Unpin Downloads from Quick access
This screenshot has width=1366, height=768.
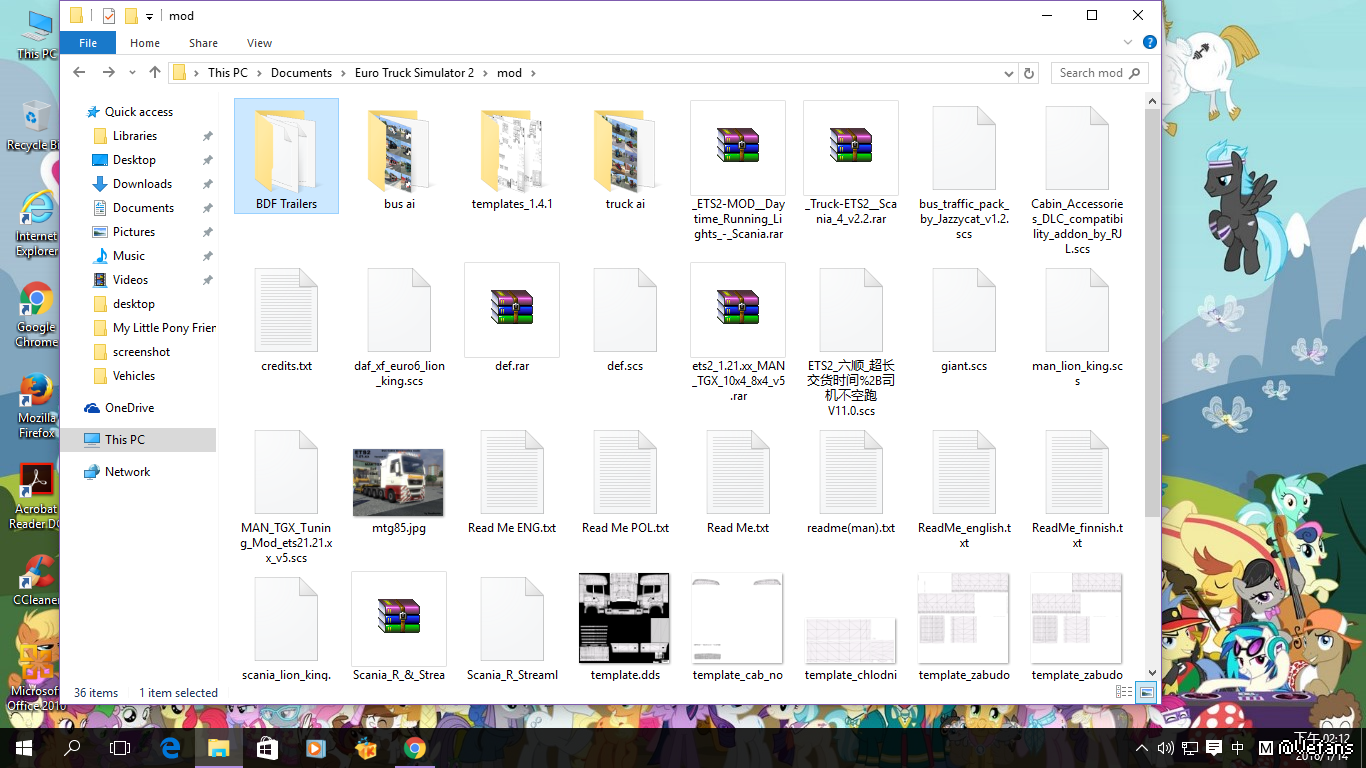(208, 184)
